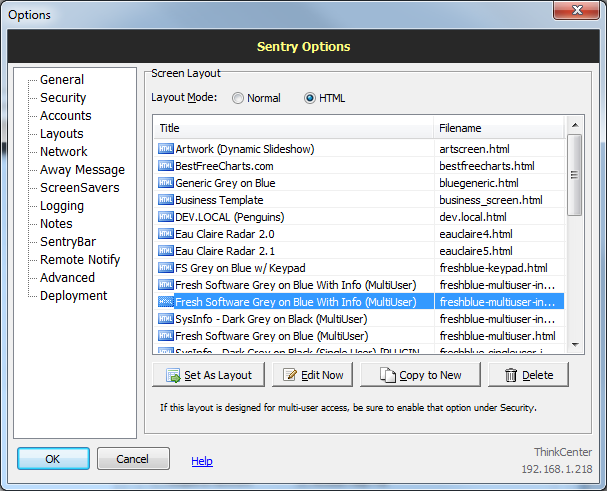Open the Notes section

pyautogui.click(x=56, y=223)
